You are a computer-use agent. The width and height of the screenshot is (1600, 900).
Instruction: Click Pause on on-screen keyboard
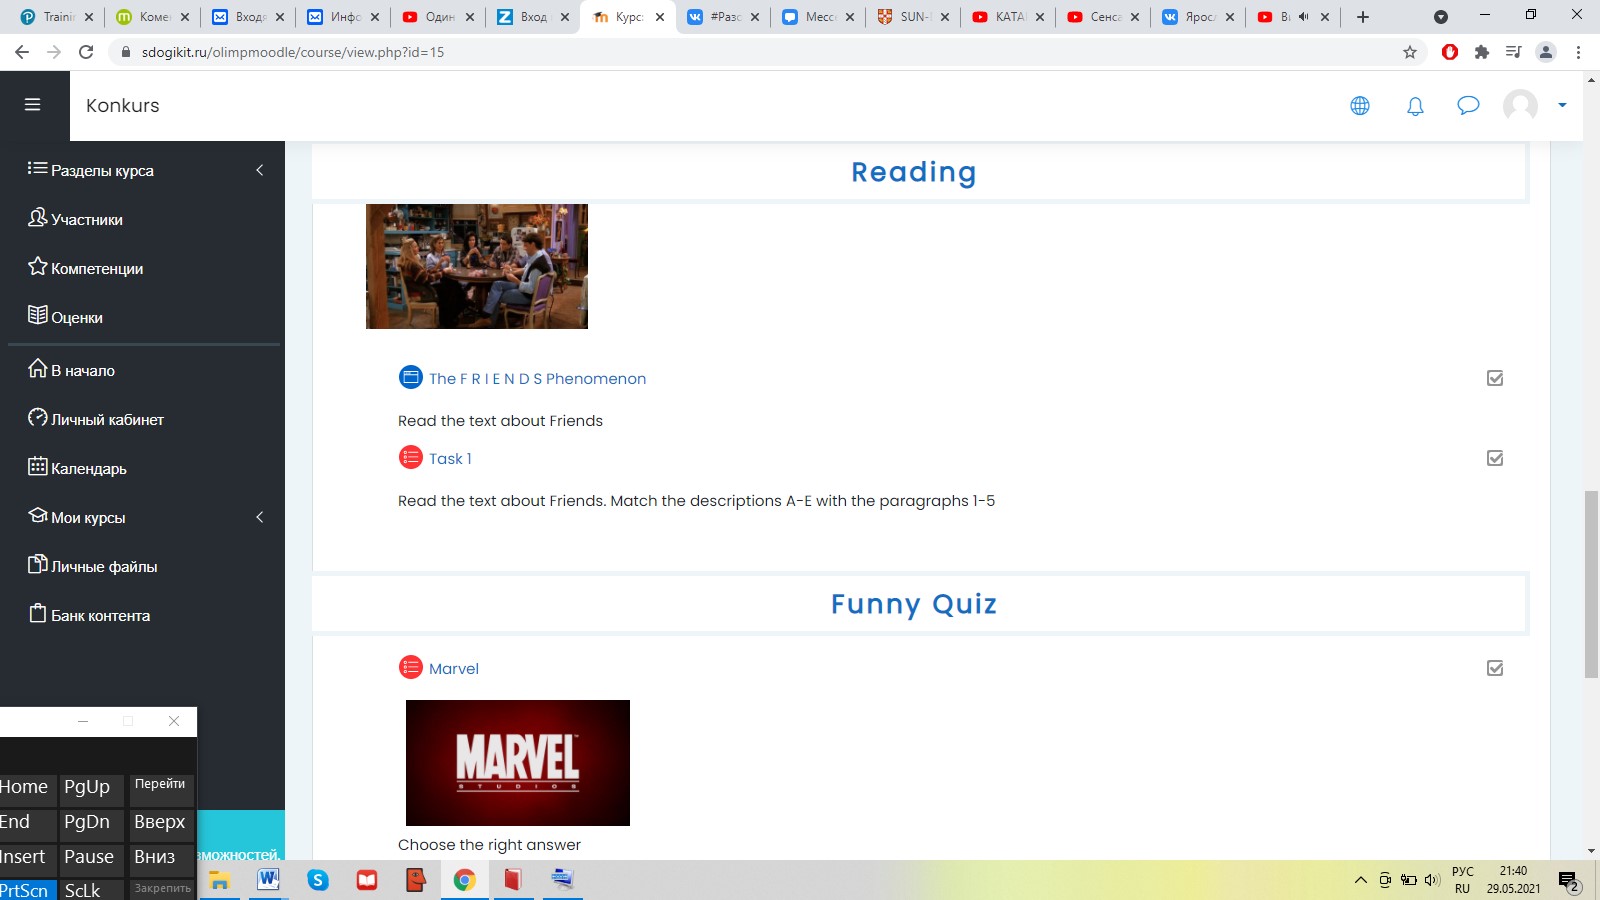pos(91,858)
